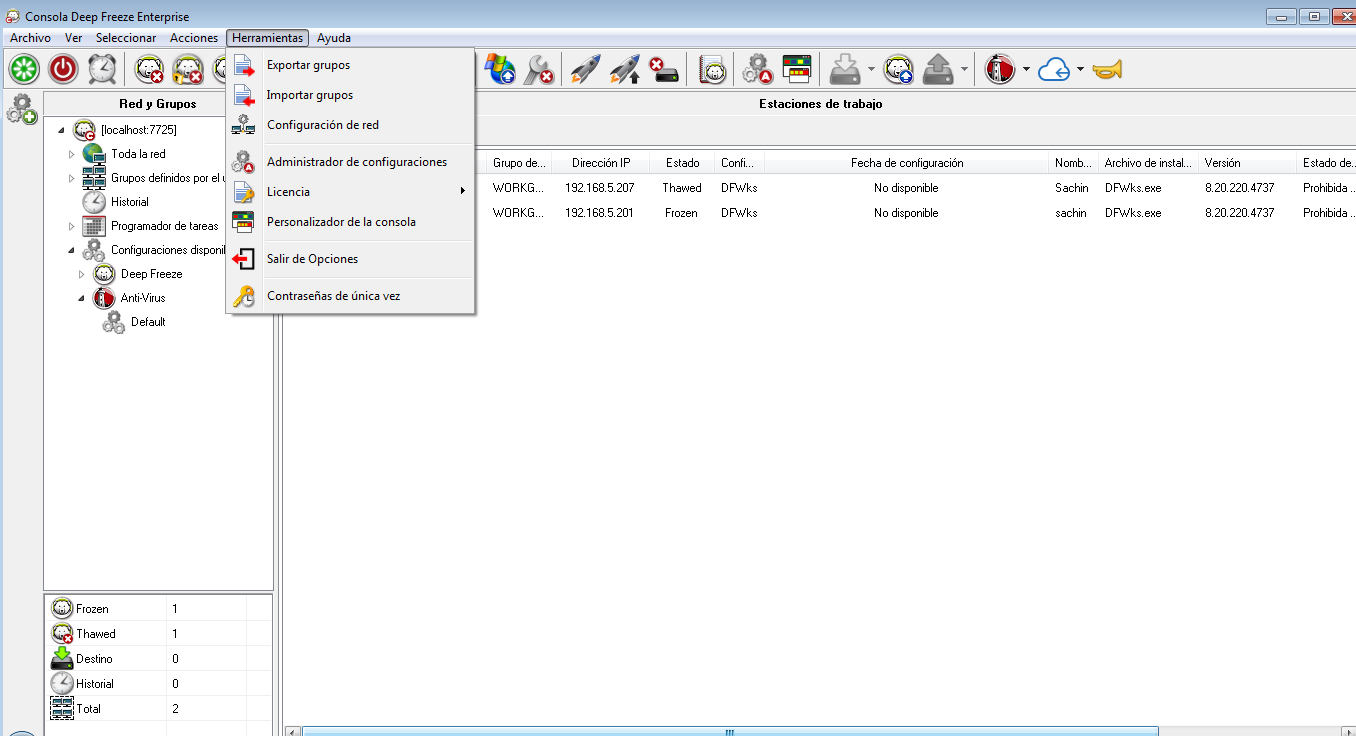Viewport: 1356px width, 736px height.
Task: Click the alarm clock Wake-on-LAN toolbar icon
Action: click(102, 69)
